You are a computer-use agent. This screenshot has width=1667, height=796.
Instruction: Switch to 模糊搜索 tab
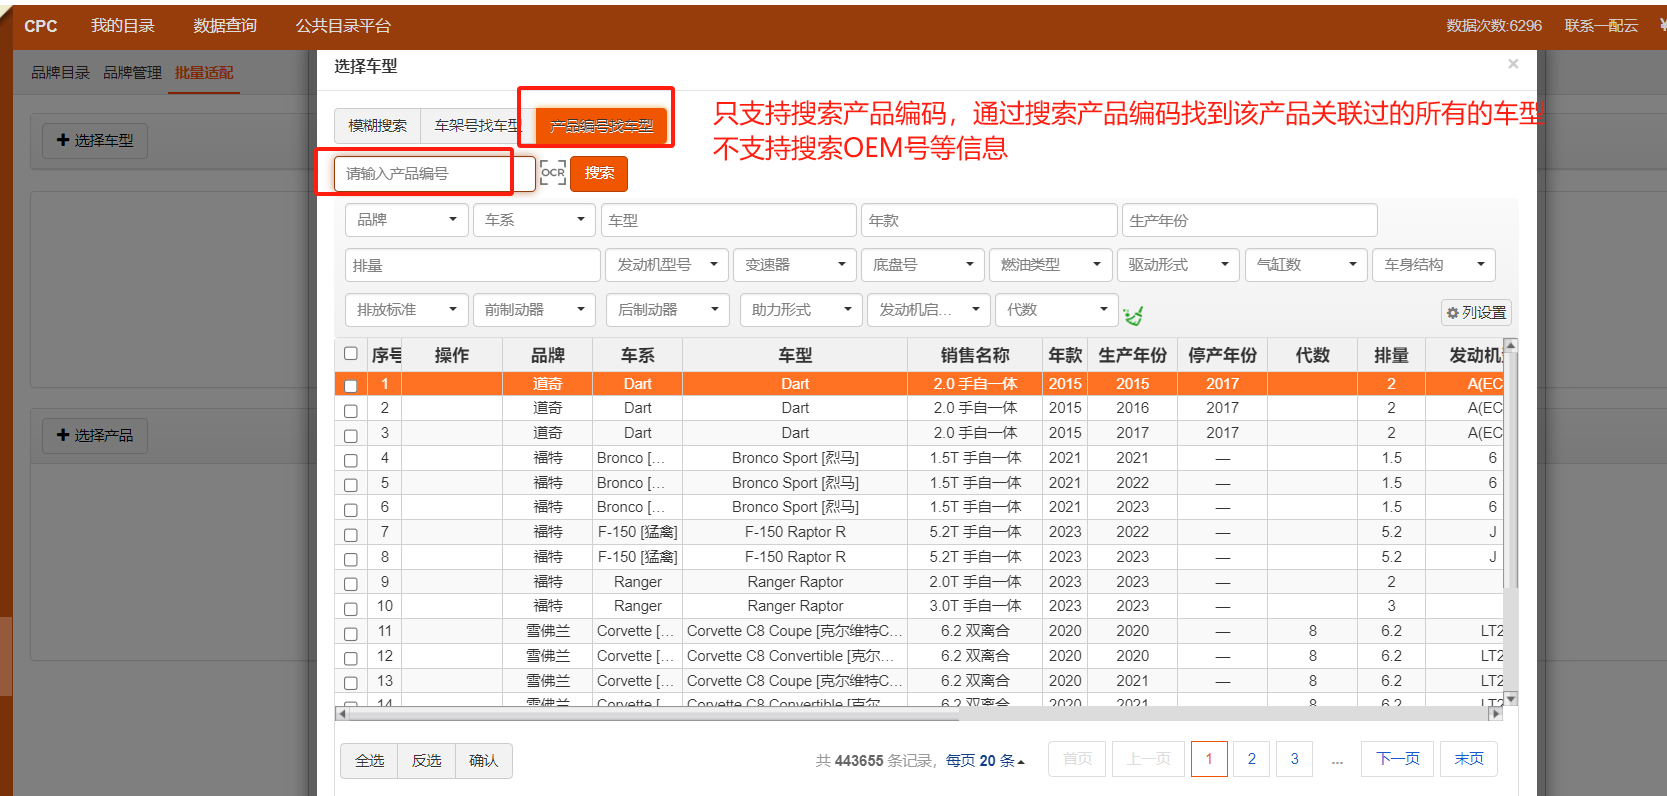377,125
